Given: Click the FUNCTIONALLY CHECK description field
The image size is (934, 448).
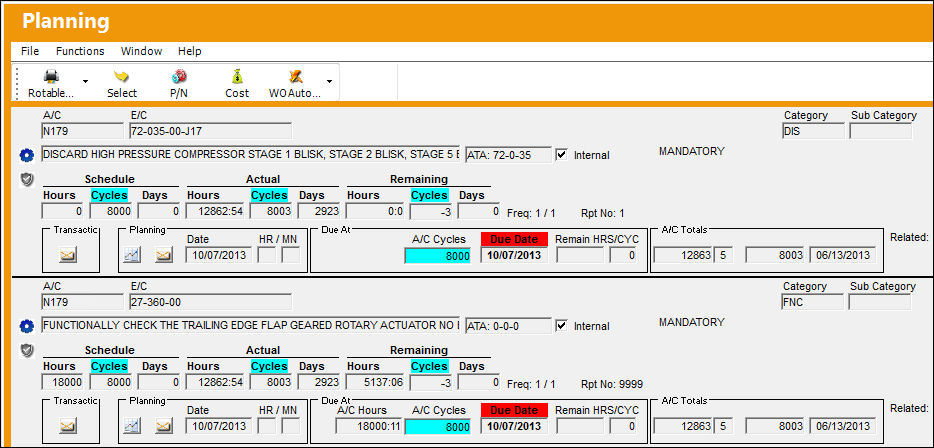Looking at the screenshot, I should [x=250, y=326].
